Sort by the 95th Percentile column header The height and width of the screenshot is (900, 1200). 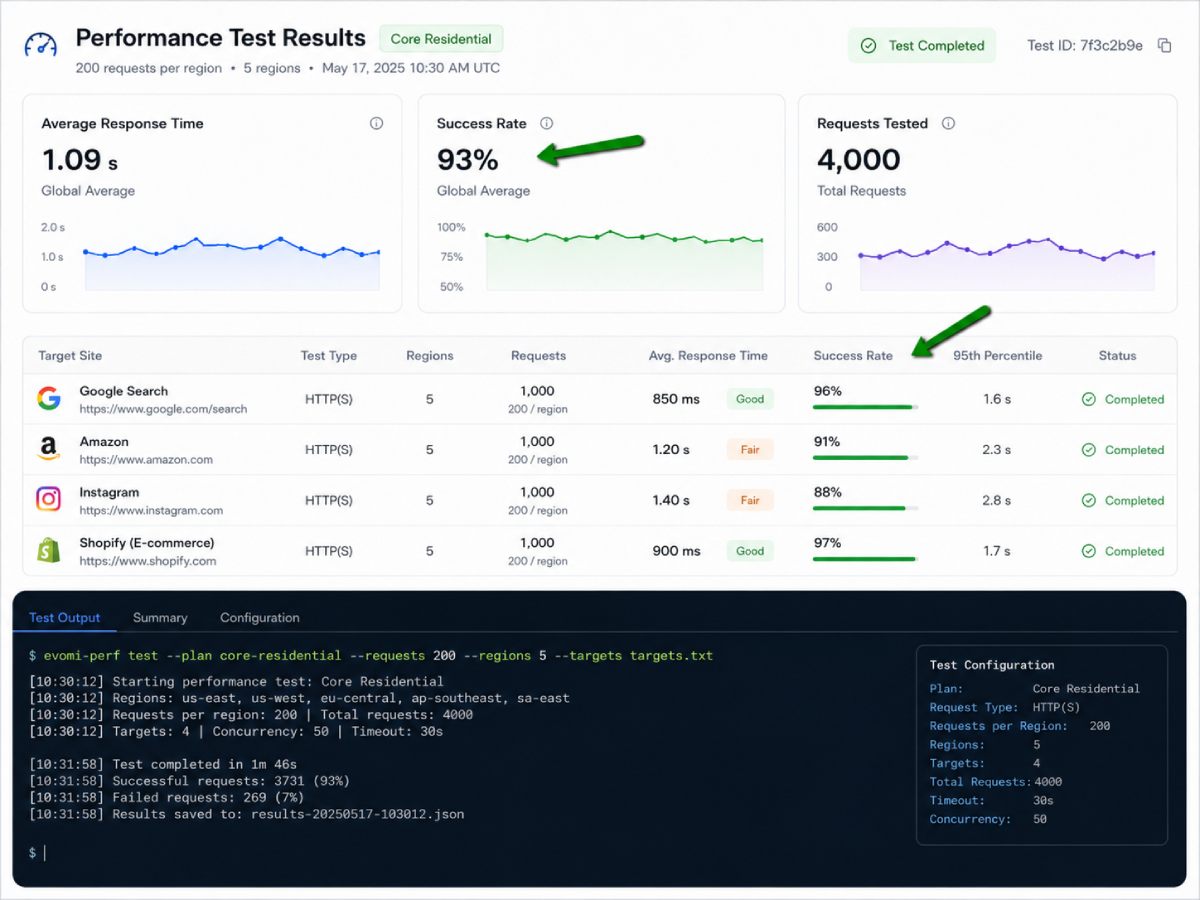pyautogui.click(x=997, y=356)
